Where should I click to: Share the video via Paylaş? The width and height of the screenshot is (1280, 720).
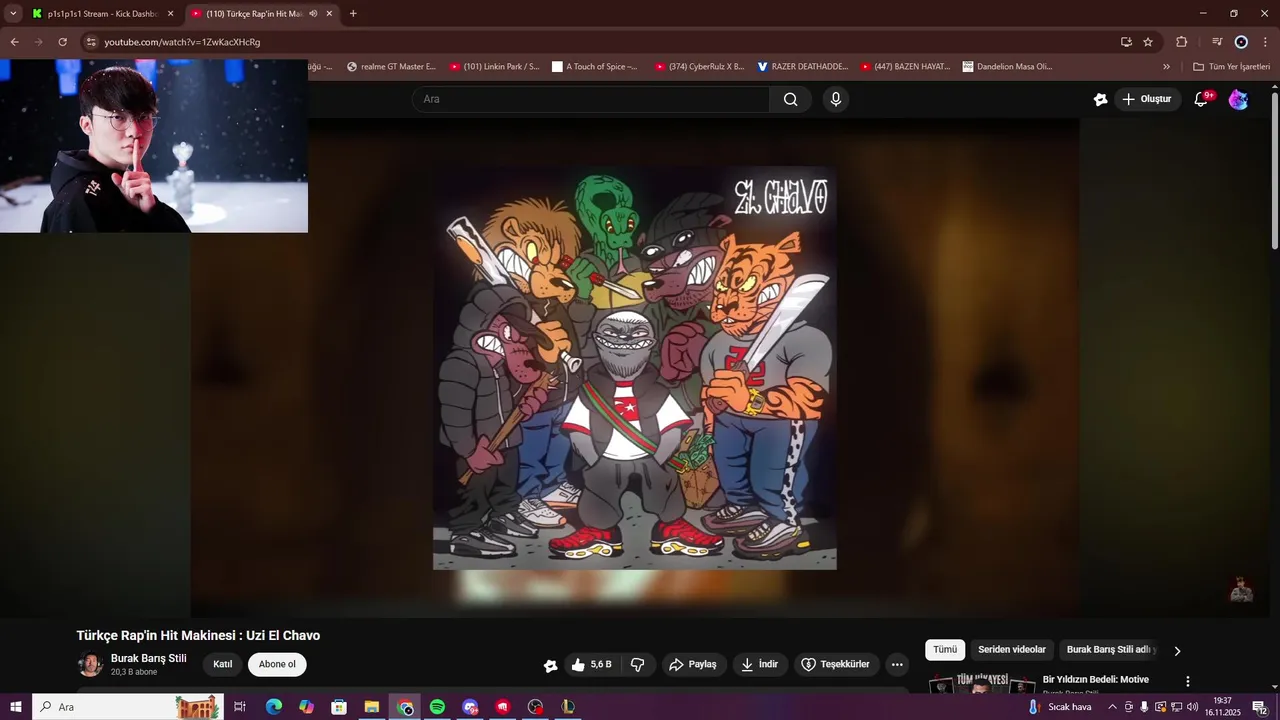tap(693, 664)
